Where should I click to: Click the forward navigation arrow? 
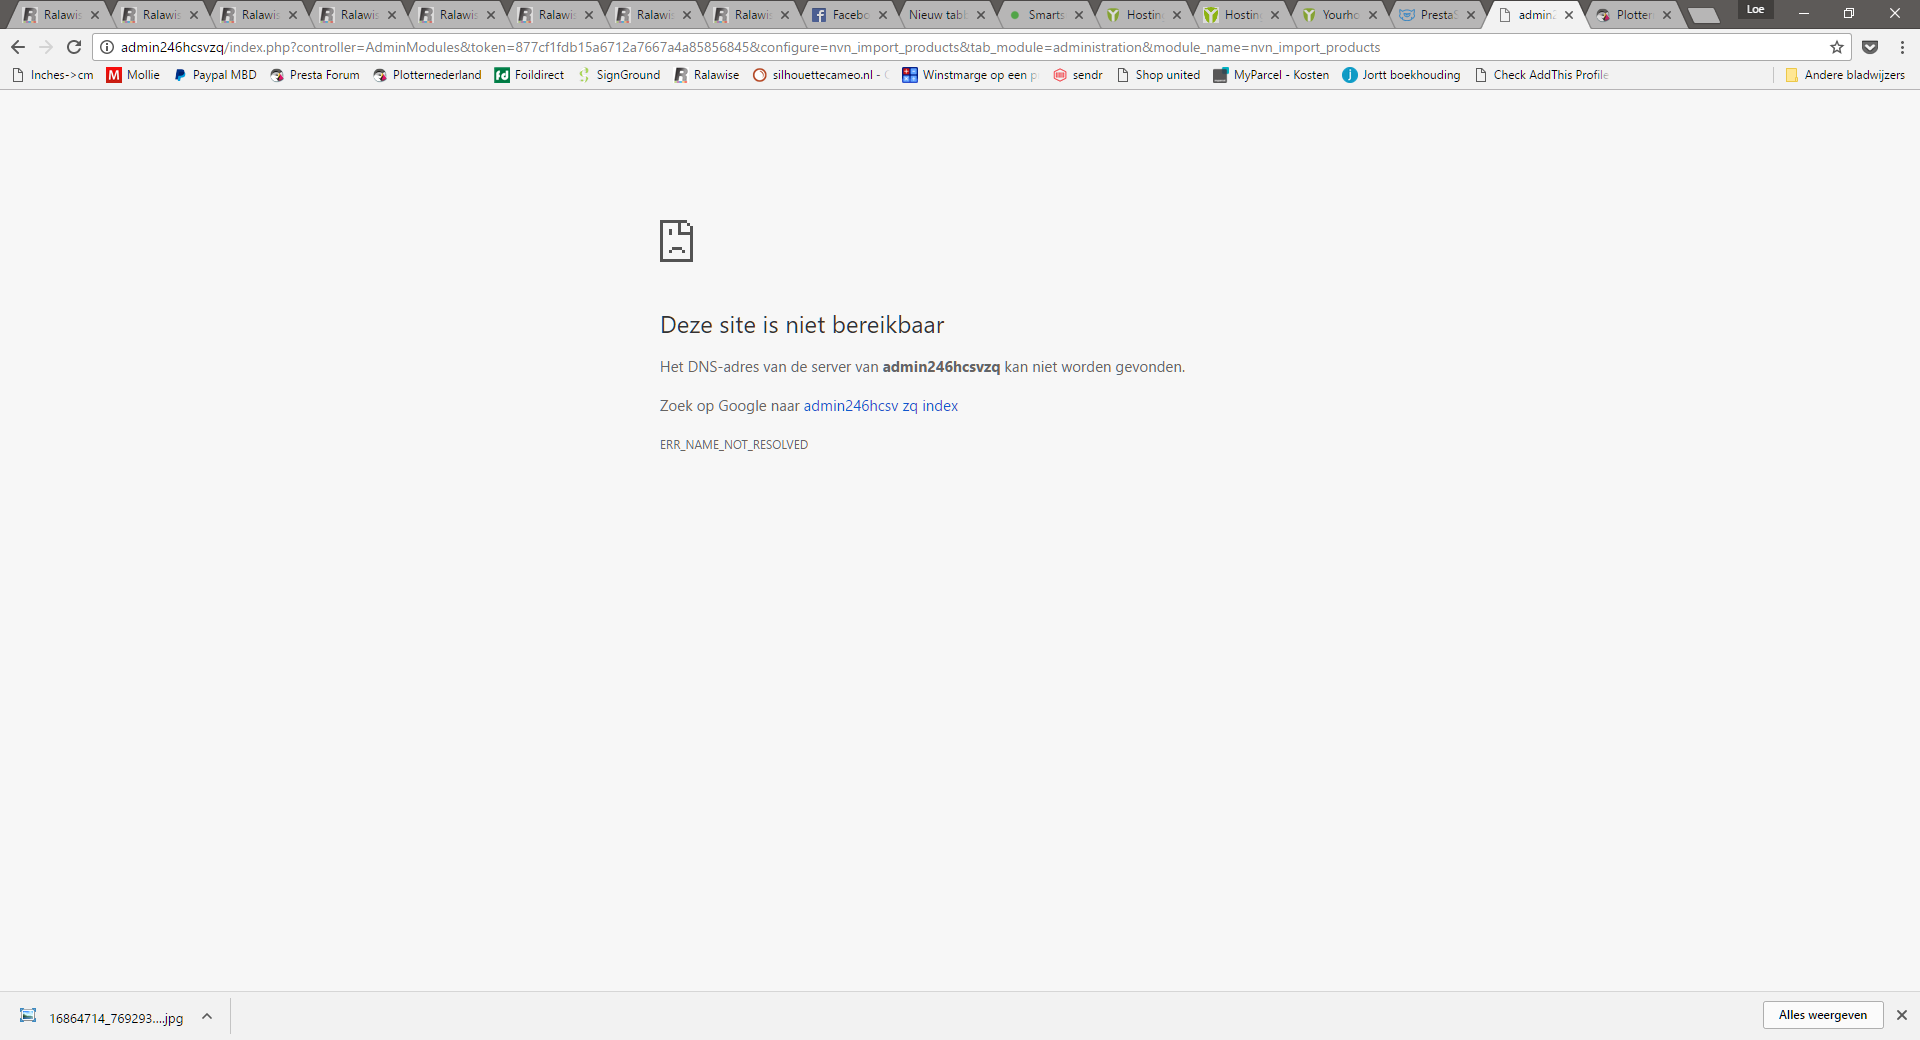pyautogui.click(x=46, y=47)
